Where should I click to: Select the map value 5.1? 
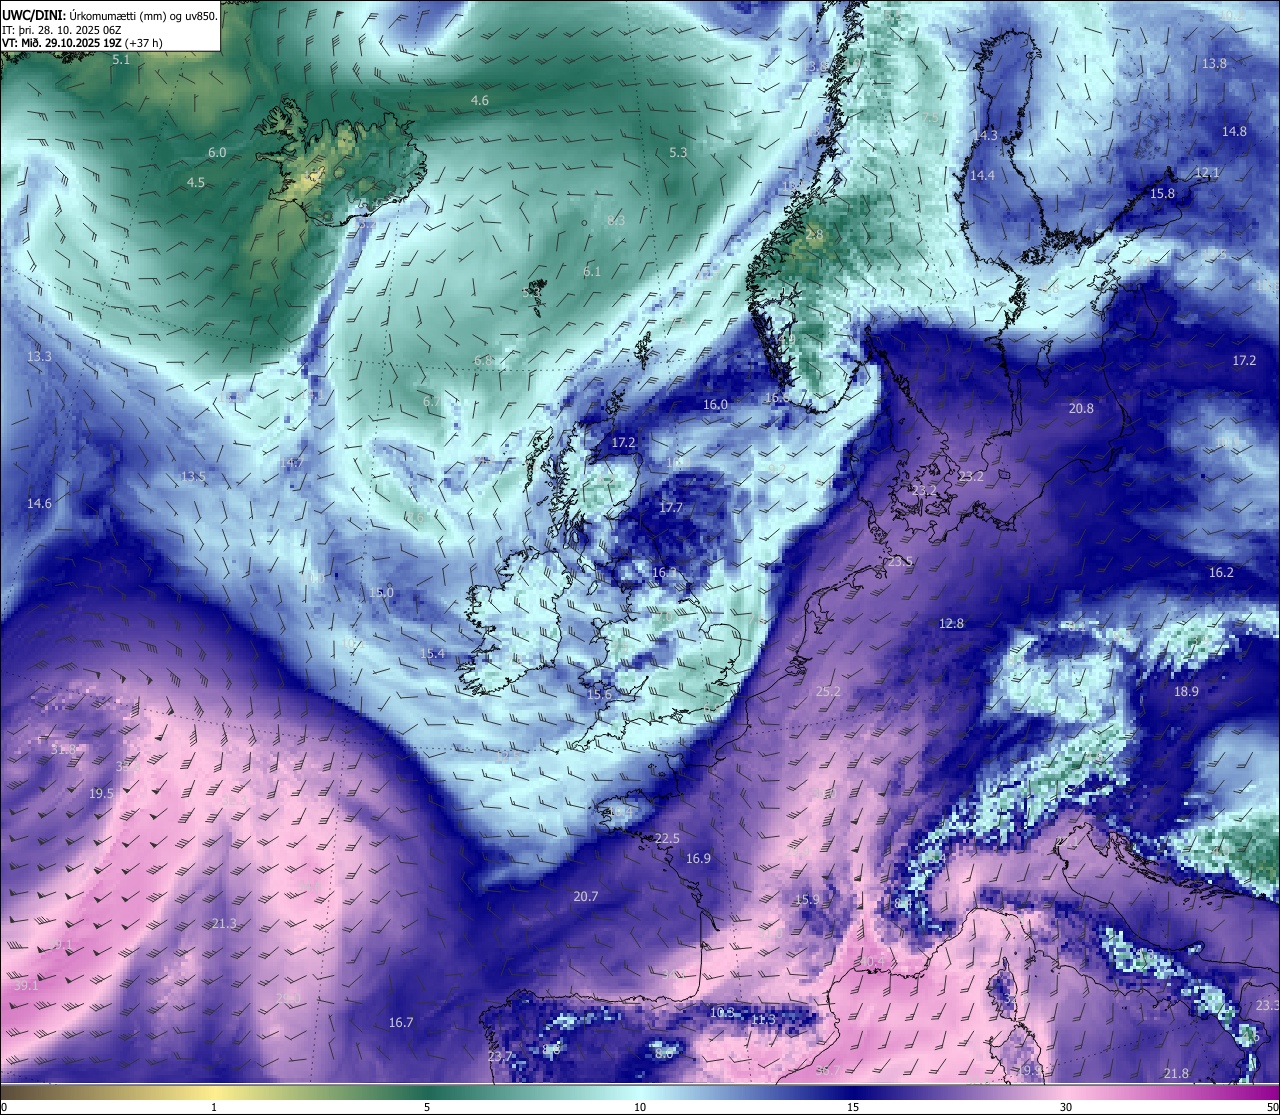[x=121, y=60]
